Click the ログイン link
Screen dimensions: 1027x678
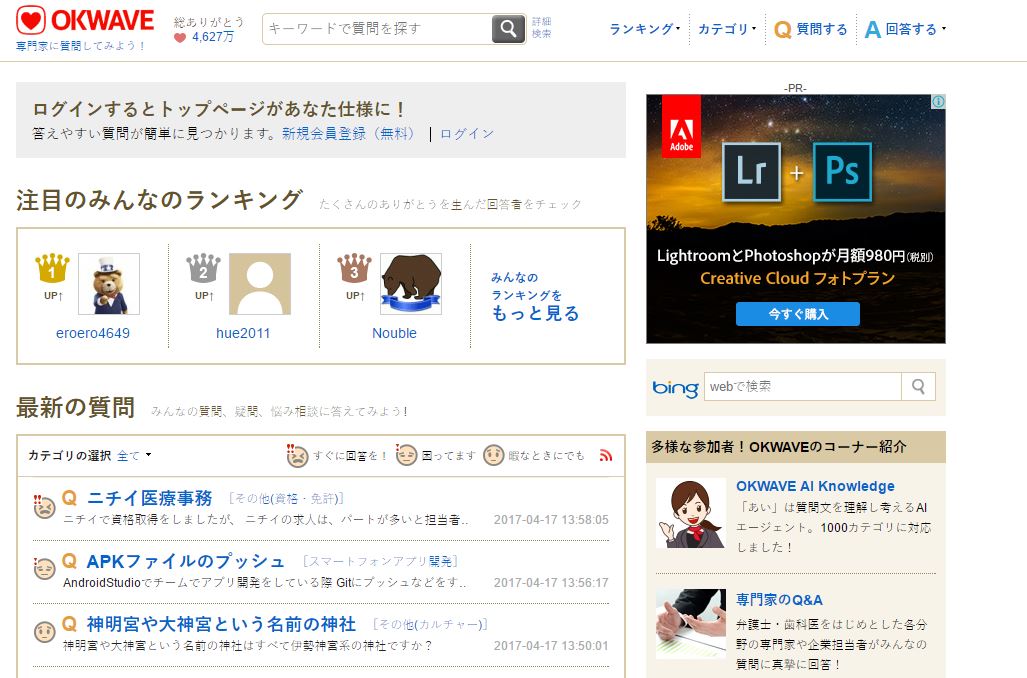[x=466, y=134]
